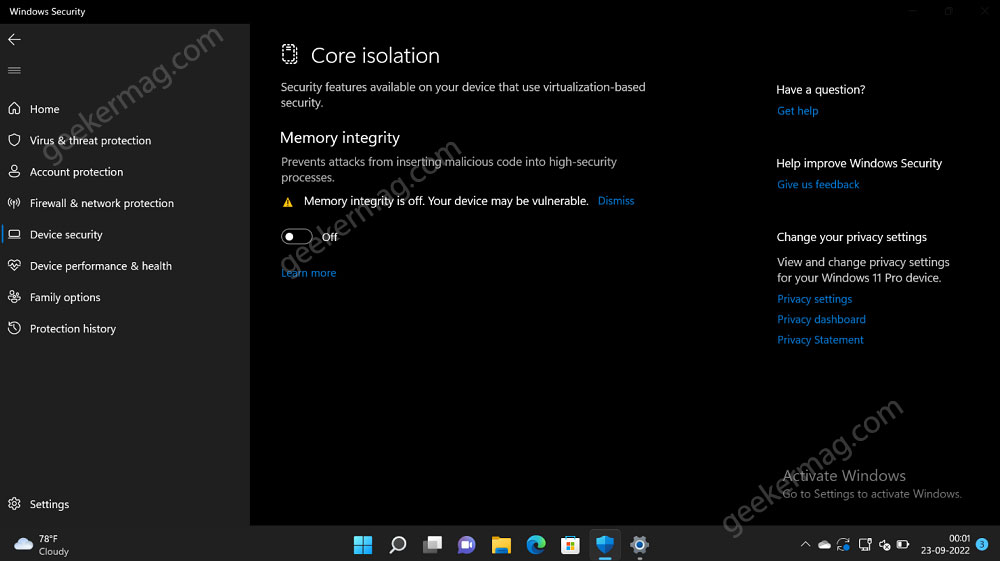1000x561 pixels.
Task: Launch Microsoft Edge from the taskbar
Action: [536, 544]
